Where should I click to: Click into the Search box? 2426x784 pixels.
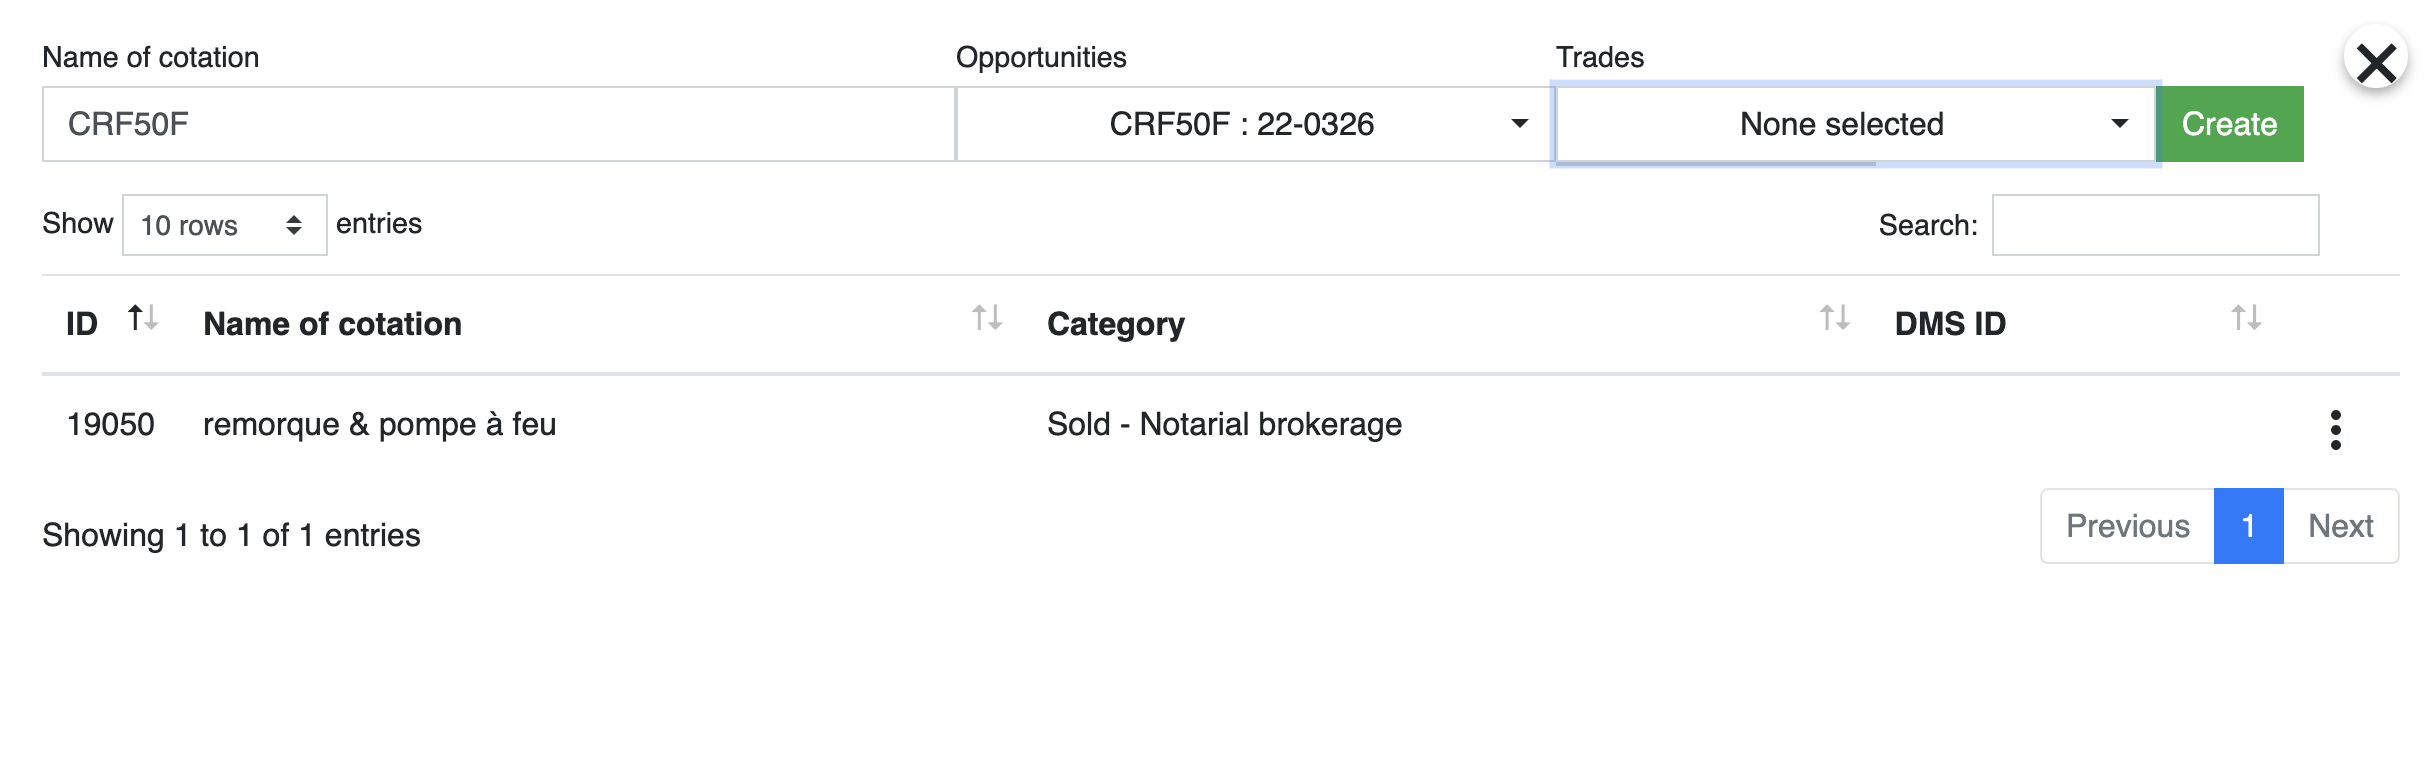tap(2155, 225)
